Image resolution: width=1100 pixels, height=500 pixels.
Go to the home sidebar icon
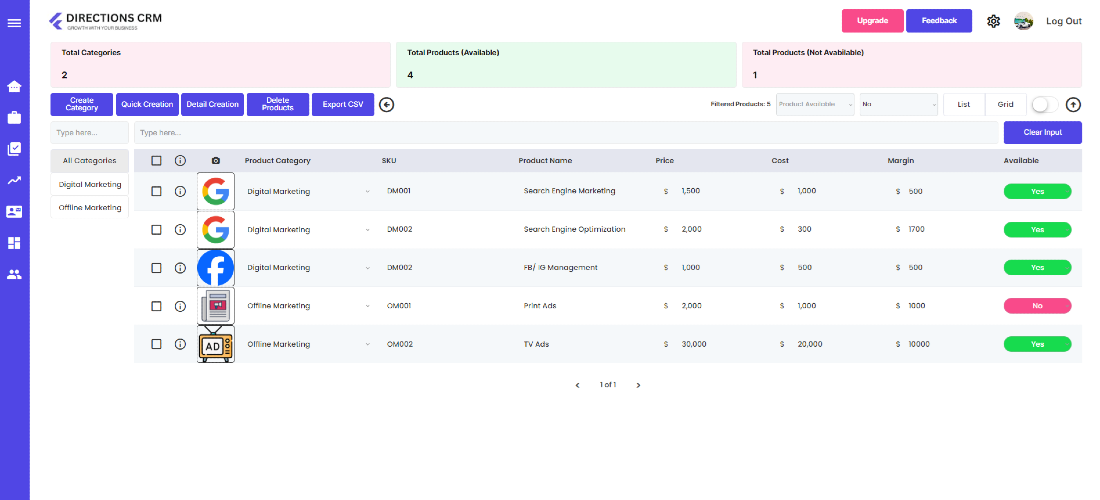(14, 86)
